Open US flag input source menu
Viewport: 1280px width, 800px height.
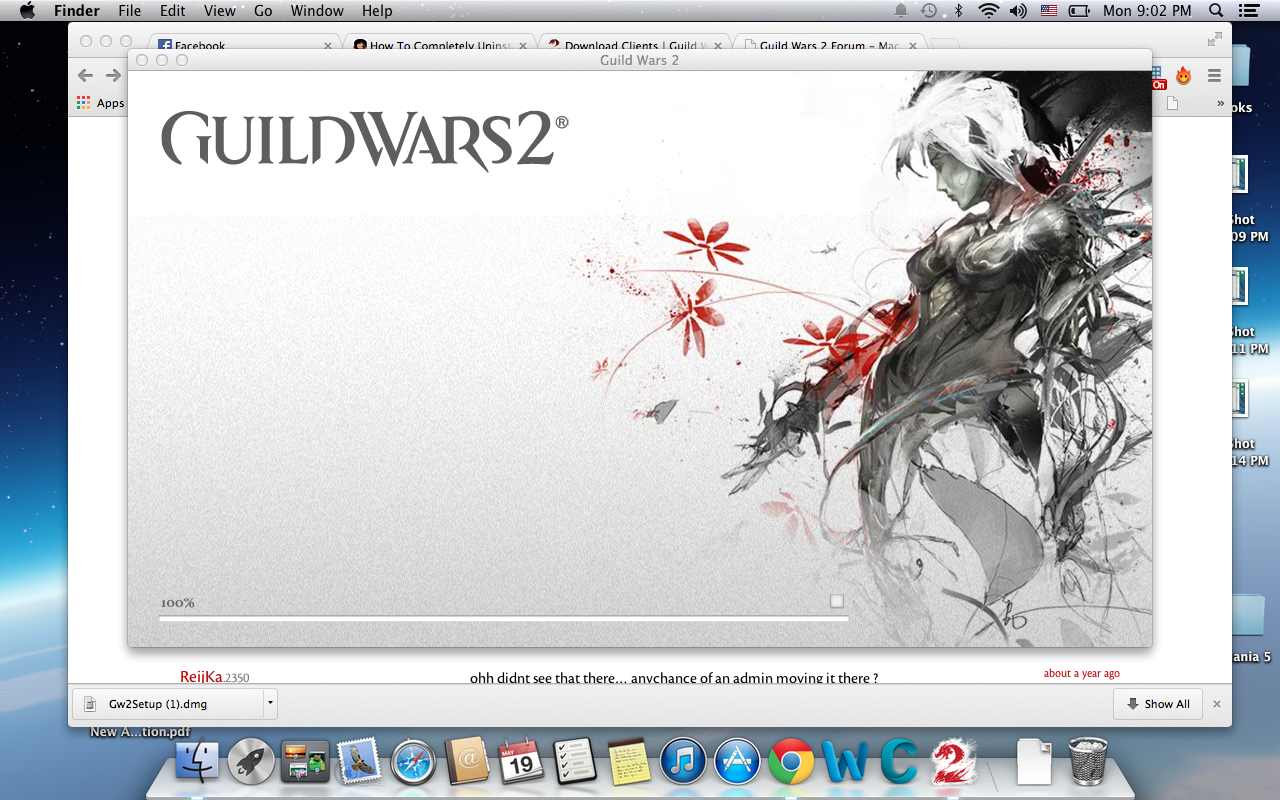point(1049,11)
